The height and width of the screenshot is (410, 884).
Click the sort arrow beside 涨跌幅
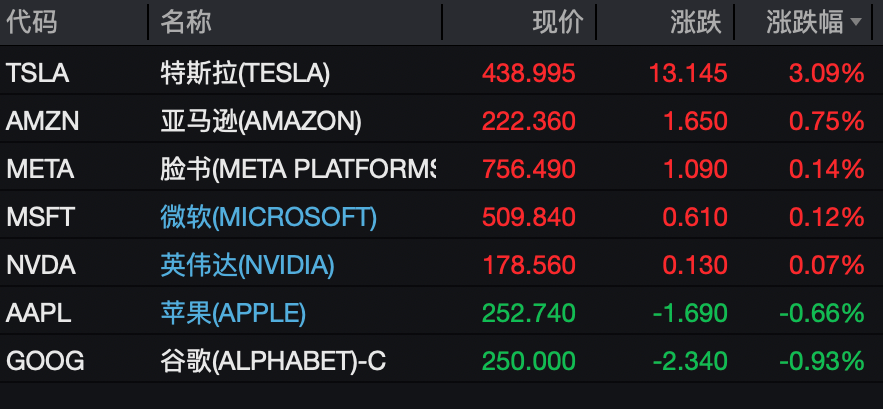(856, 24)
